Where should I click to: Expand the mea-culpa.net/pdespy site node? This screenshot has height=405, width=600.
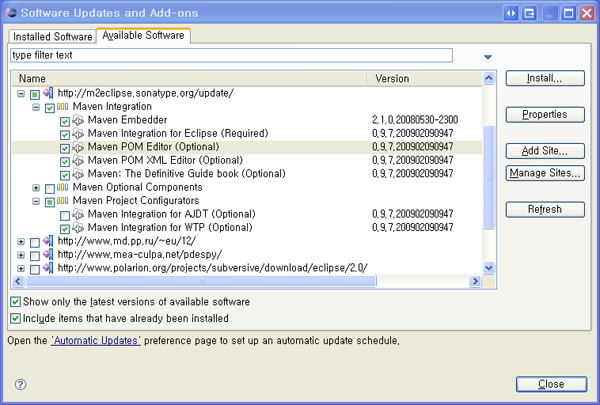point(21,255)
